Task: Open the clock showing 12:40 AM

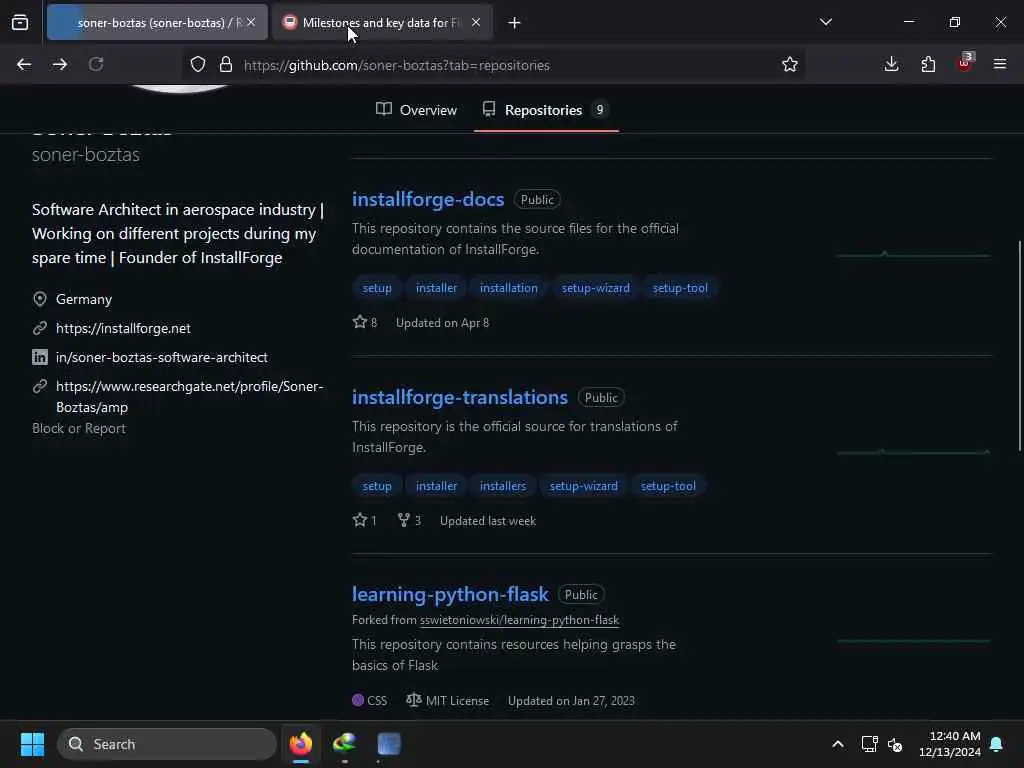Action: (x=950, y=744)
